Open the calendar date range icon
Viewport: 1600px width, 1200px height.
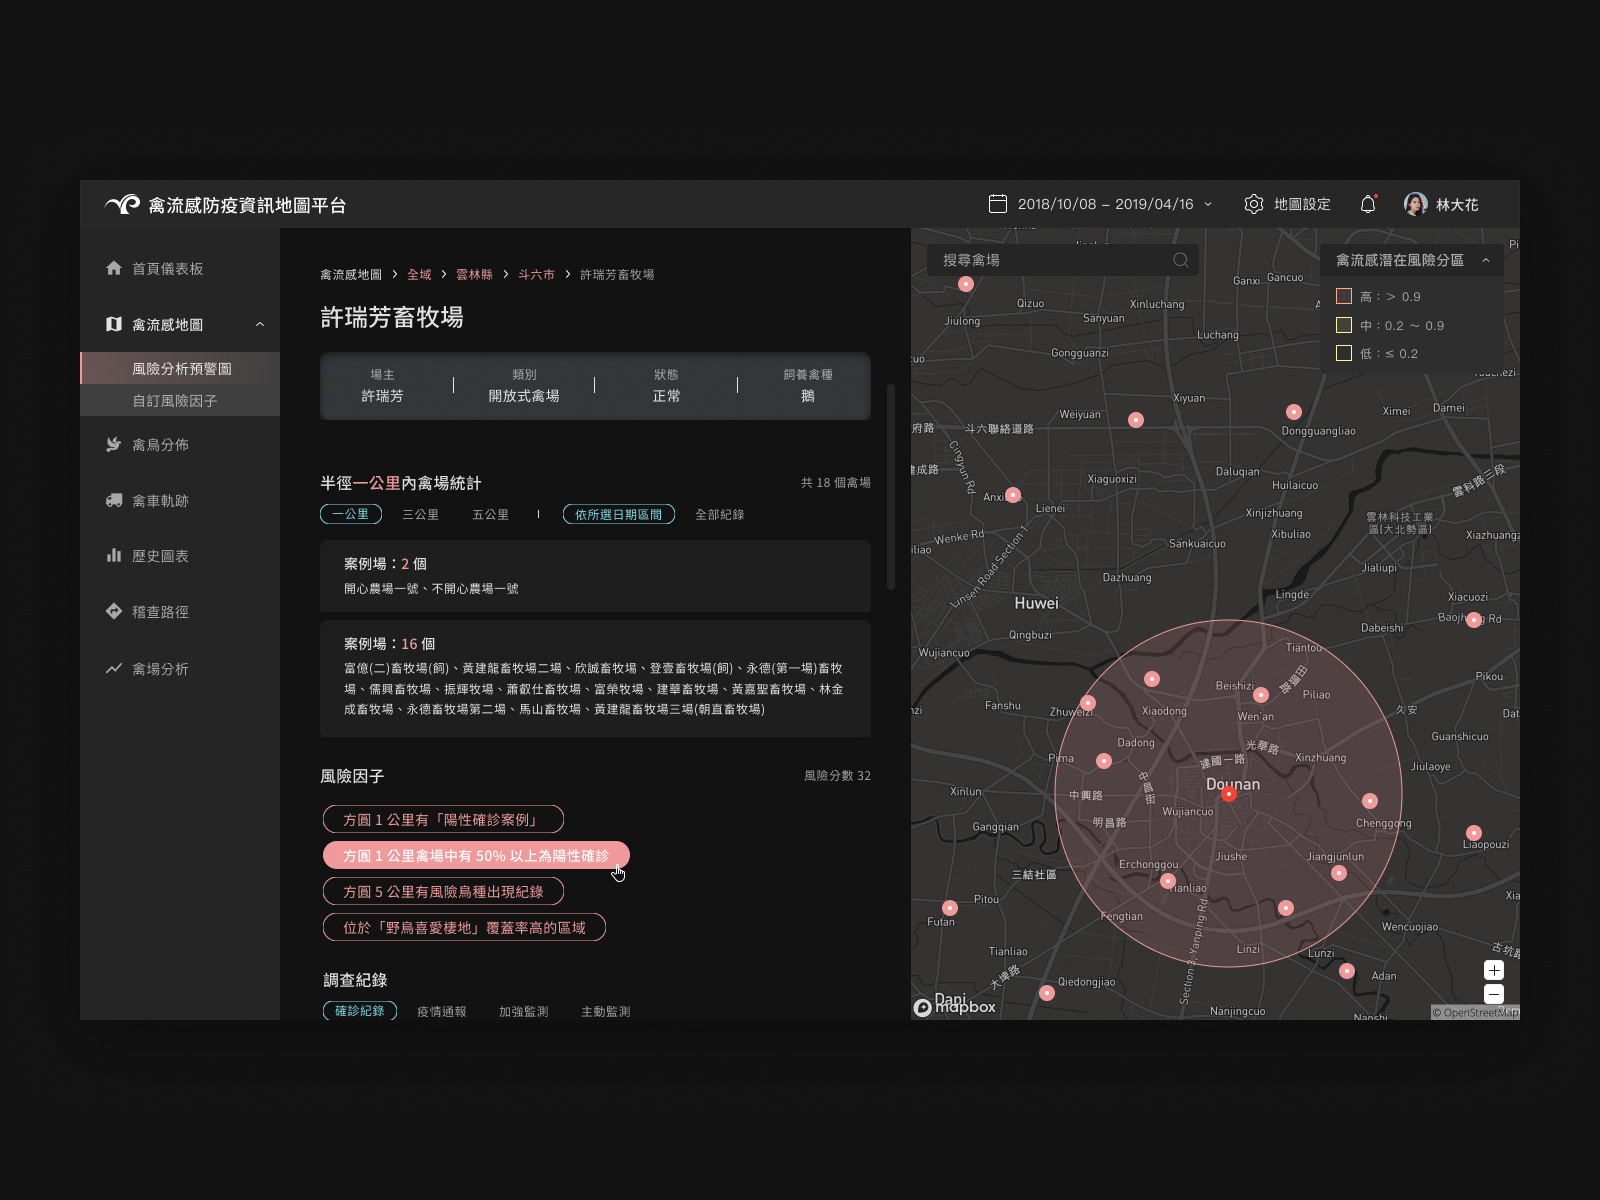click(x=997, y=204)
